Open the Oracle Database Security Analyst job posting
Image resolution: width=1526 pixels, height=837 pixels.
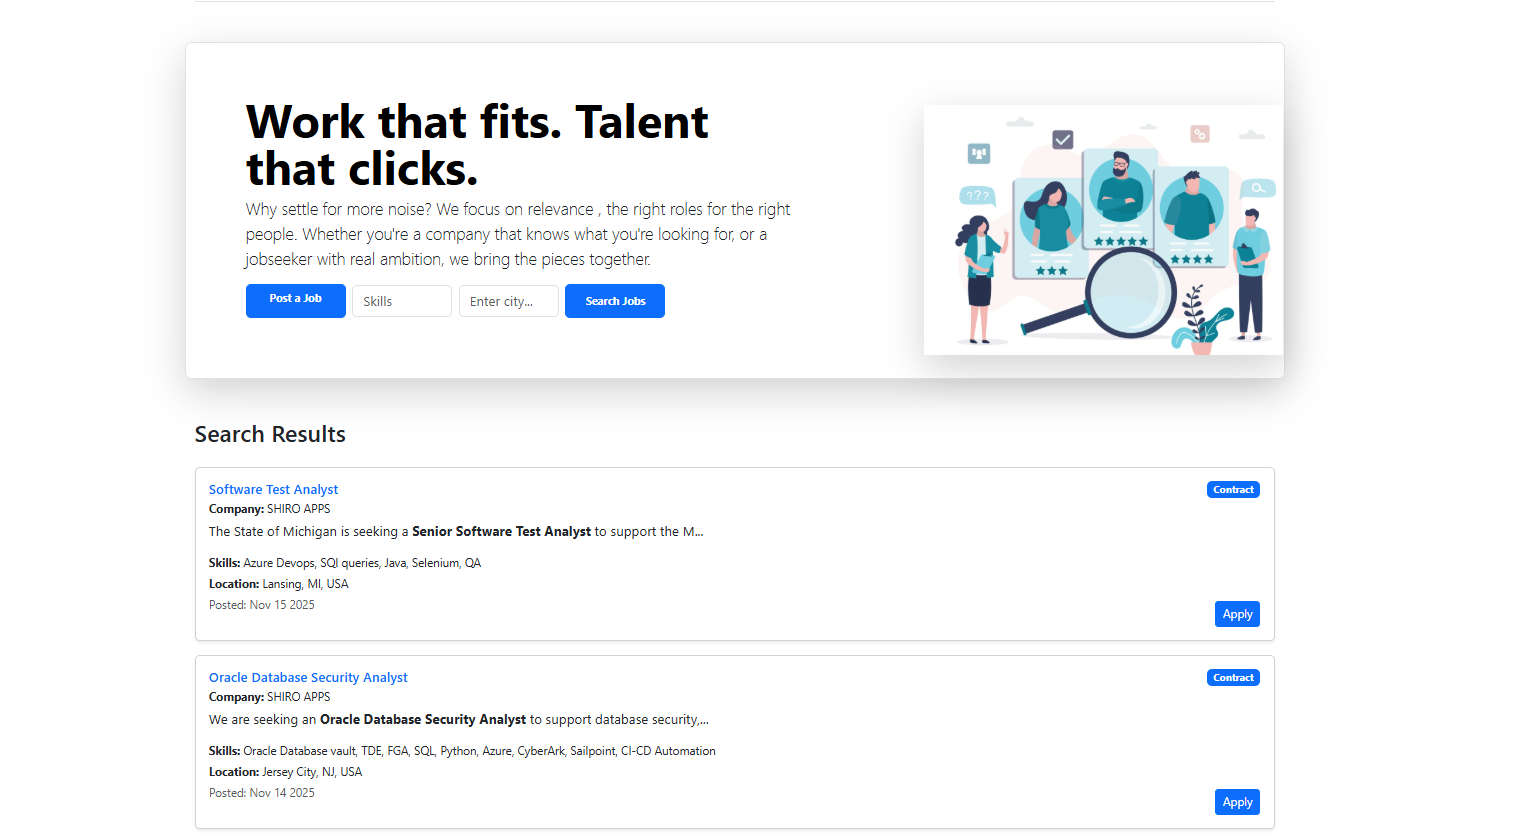pos(308,677)
